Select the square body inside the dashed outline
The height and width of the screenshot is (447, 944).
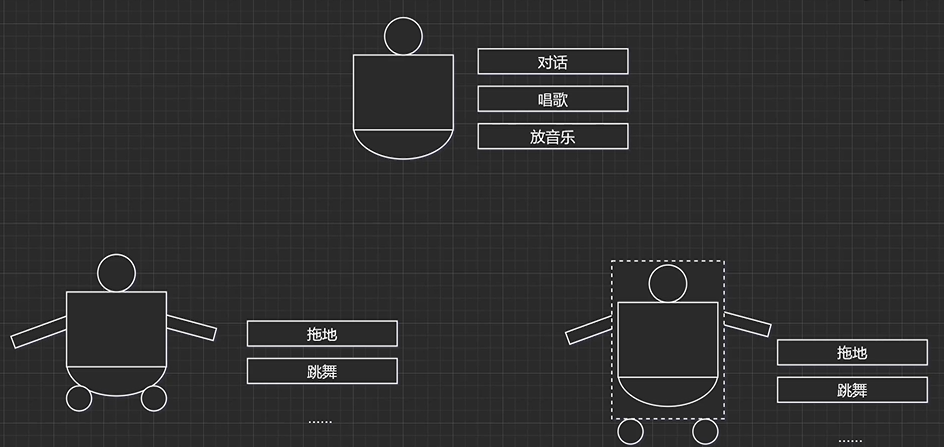668,340
